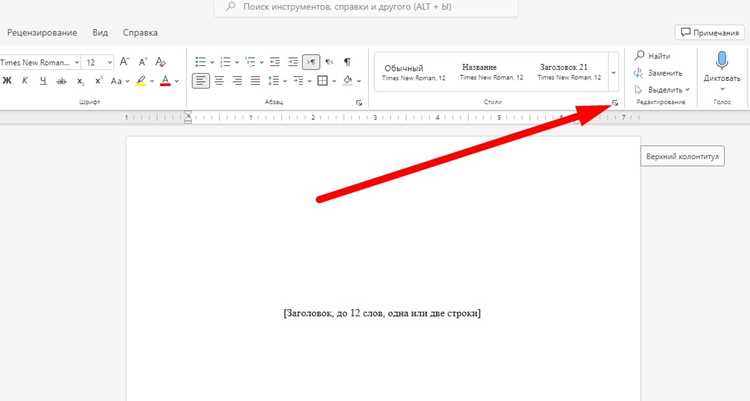Click the Верхний колонтитул header tag
This screenshot has width=750, height=401.
tap(683, 156)
